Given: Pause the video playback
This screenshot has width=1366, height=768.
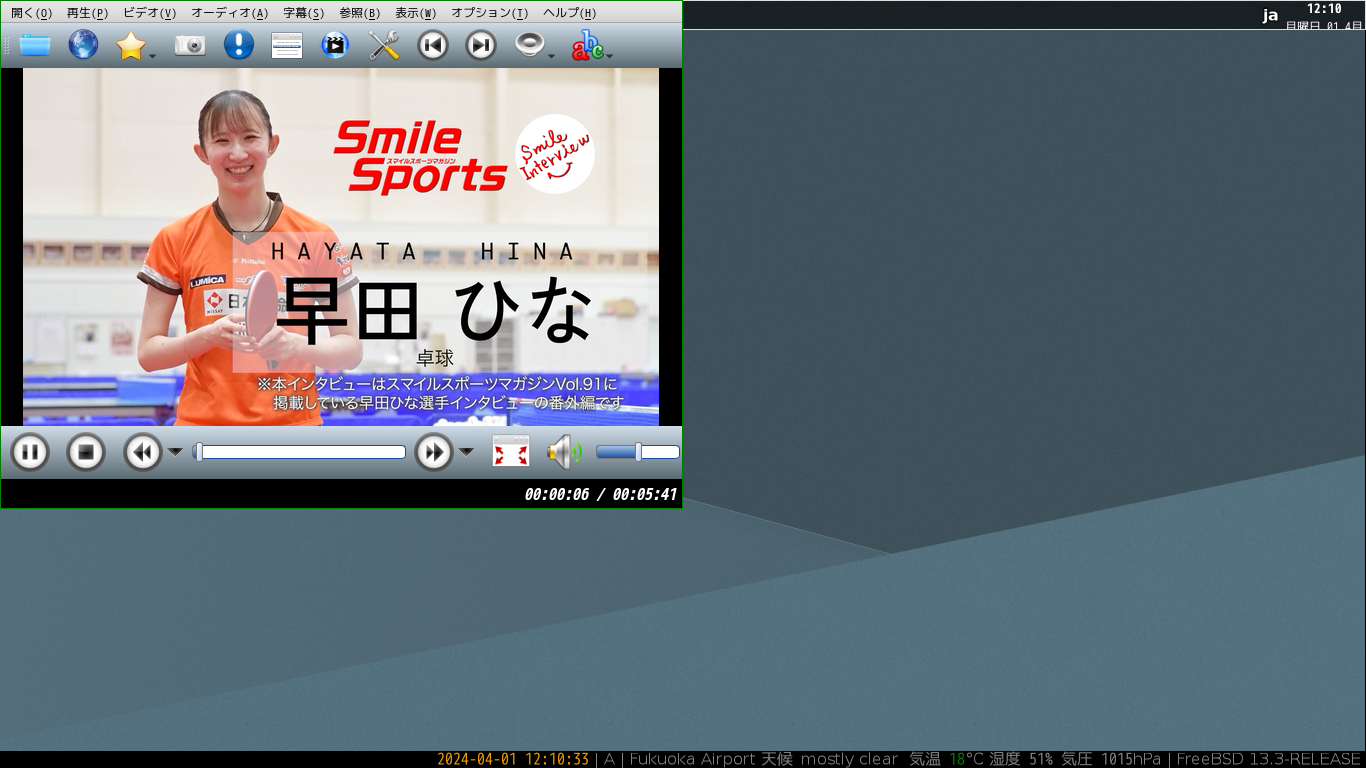Looking at the screenshot, I should click(x=30, y=453).
